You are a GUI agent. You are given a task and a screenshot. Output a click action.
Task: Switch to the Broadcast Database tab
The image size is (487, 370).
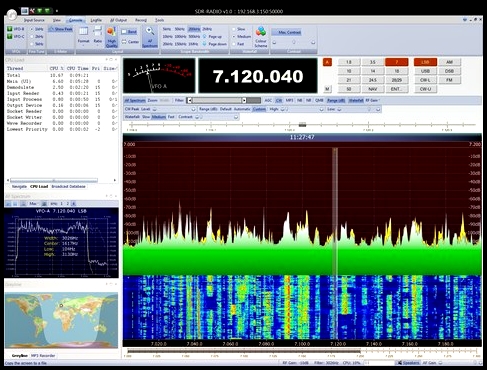[x=68, y=187]
